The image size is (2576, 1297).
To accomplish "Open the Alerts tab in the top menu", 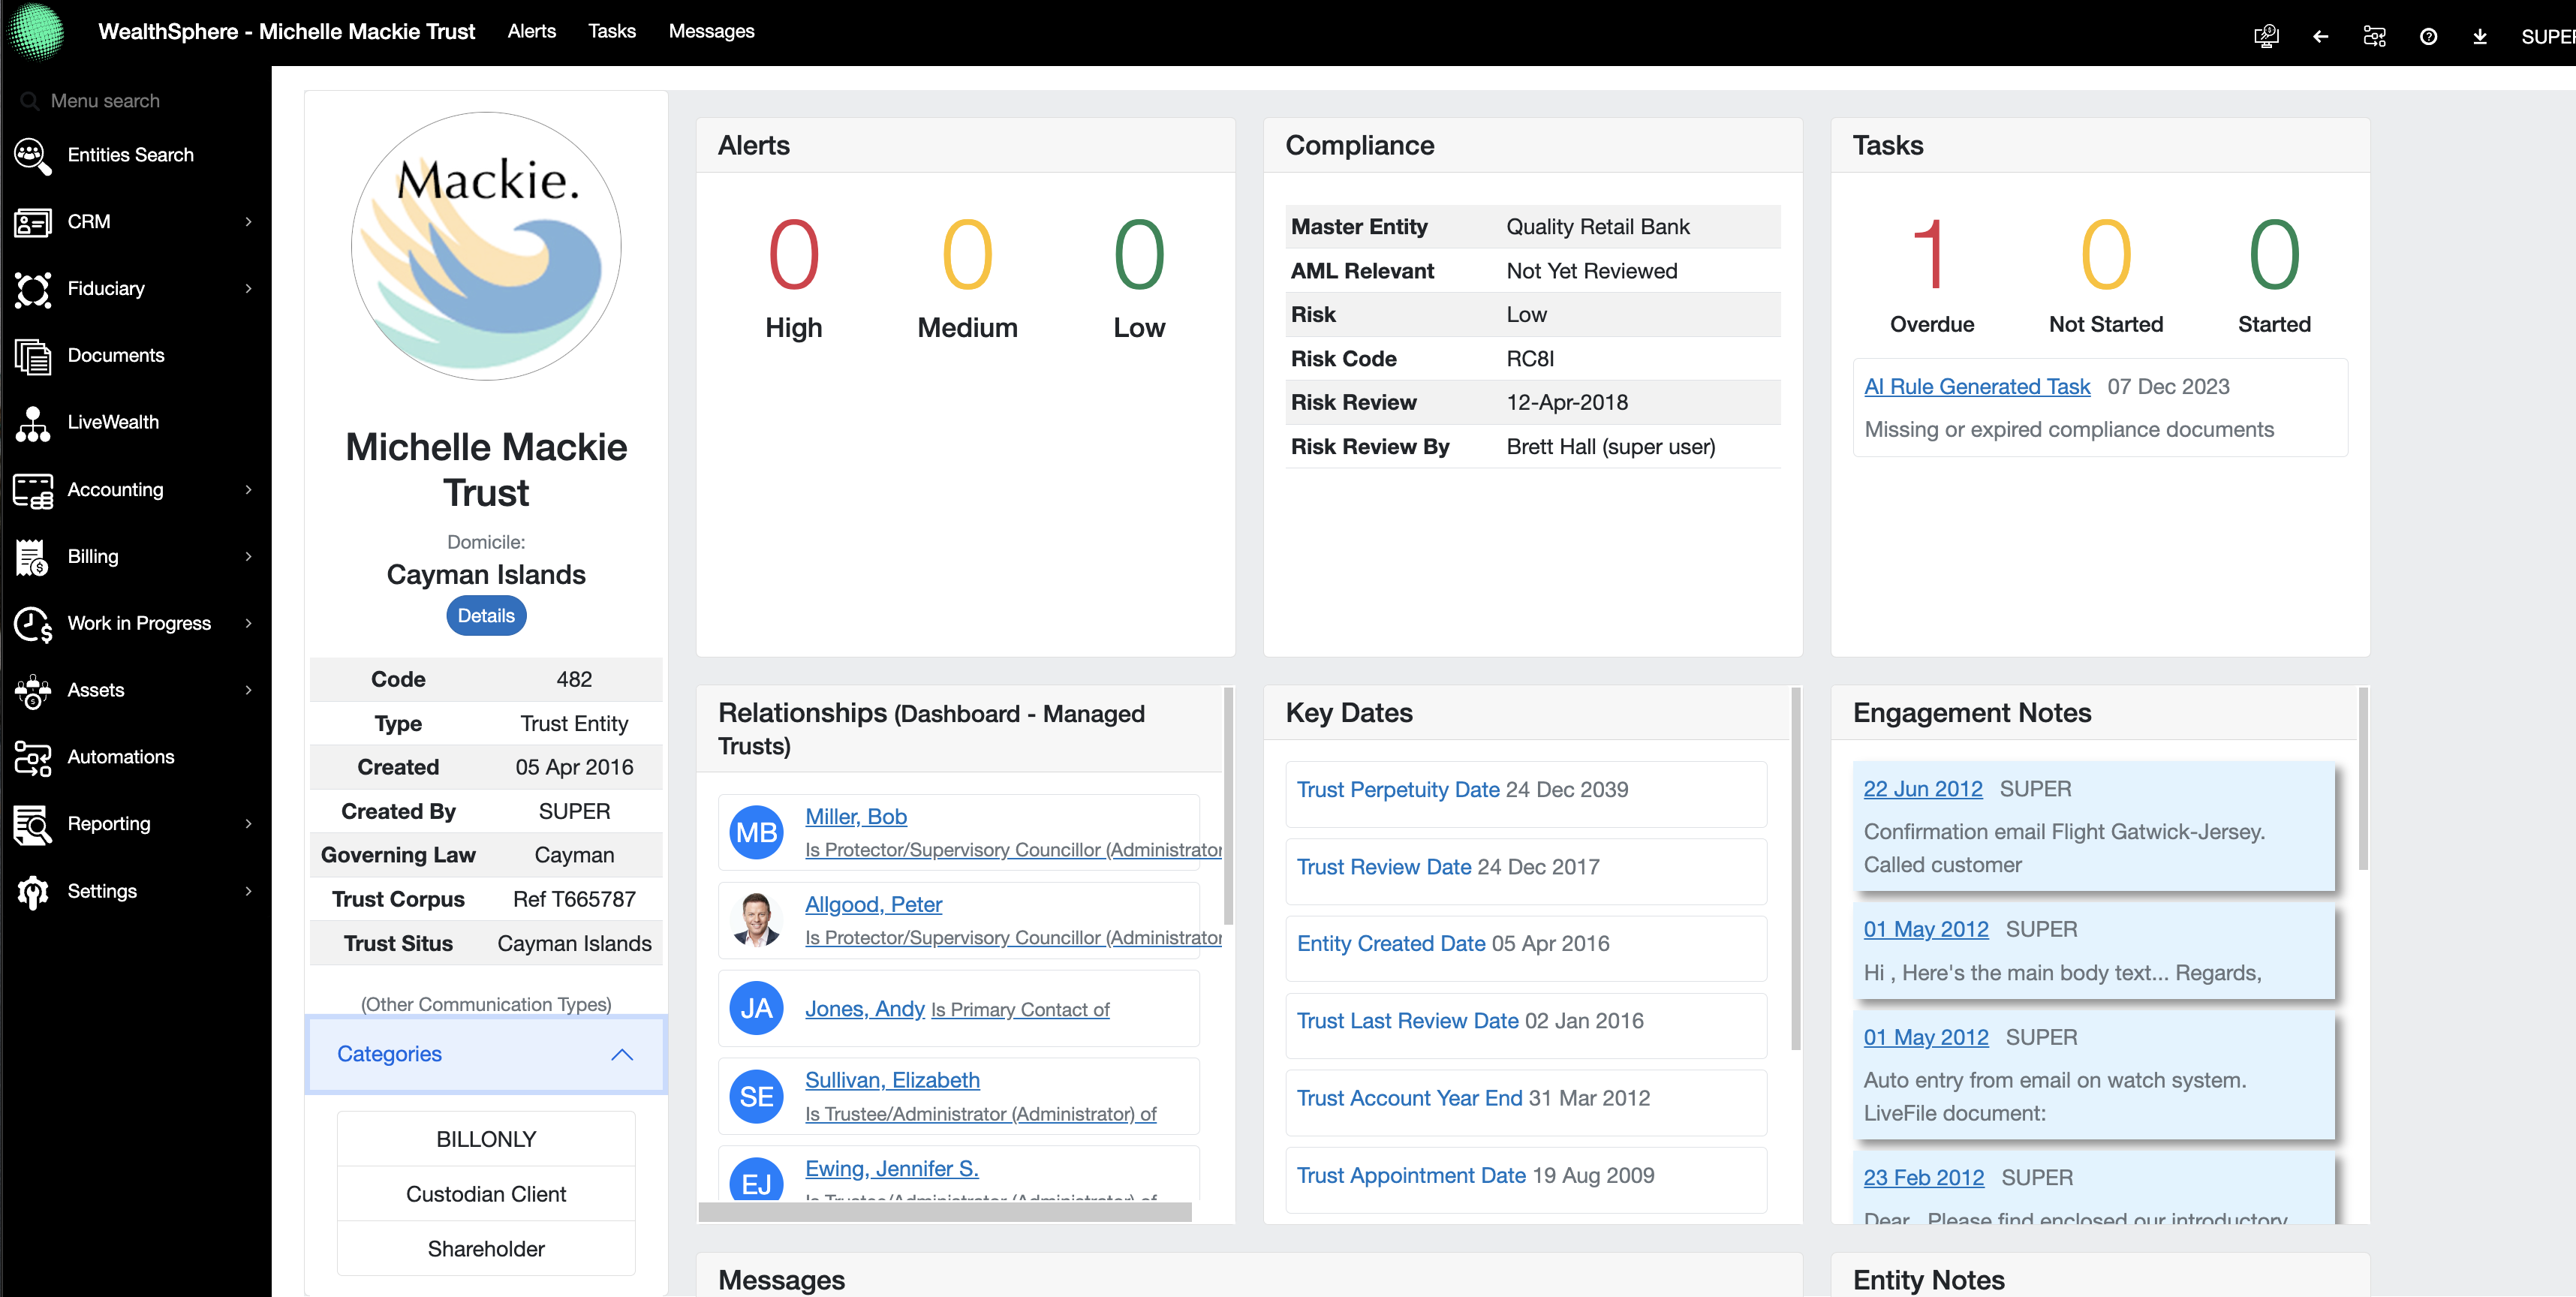I will point(531,31).
